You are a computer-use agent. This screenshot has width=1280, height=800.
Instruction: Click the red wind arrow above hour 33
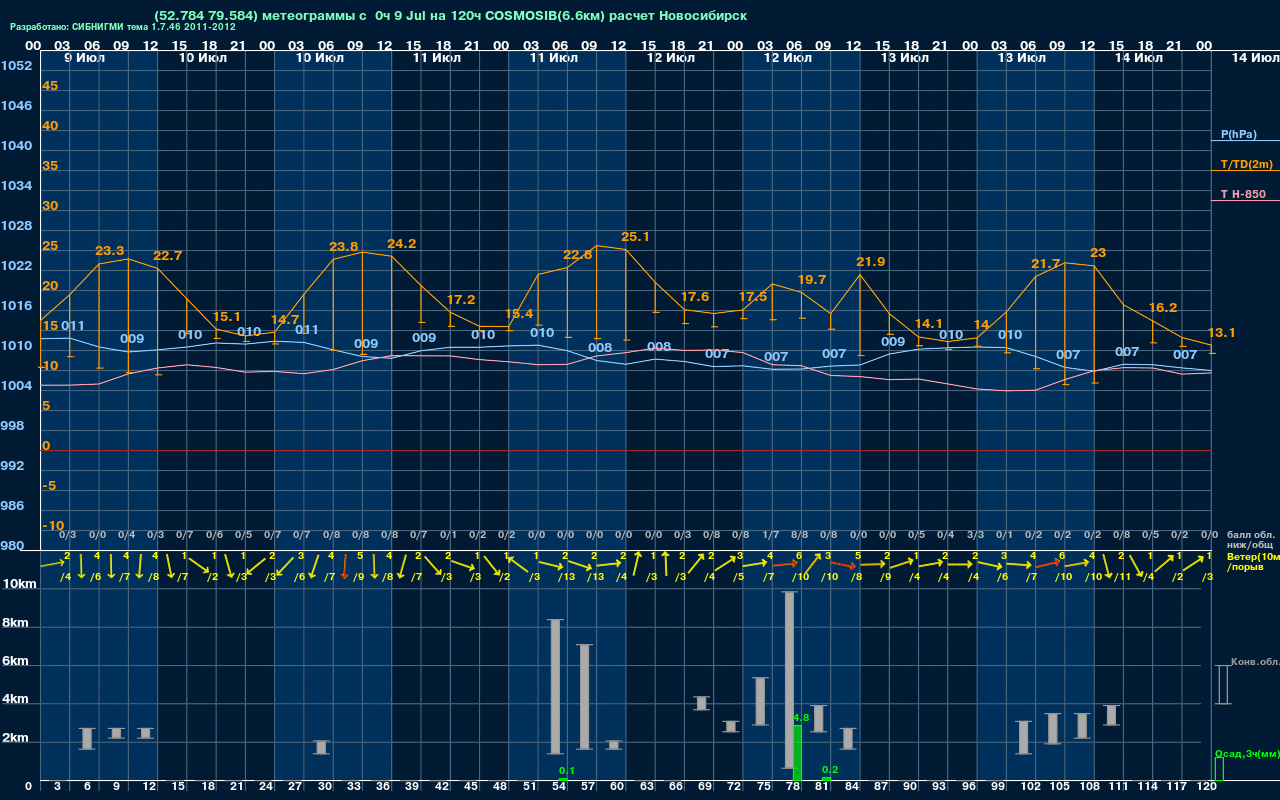pos(345,567)
